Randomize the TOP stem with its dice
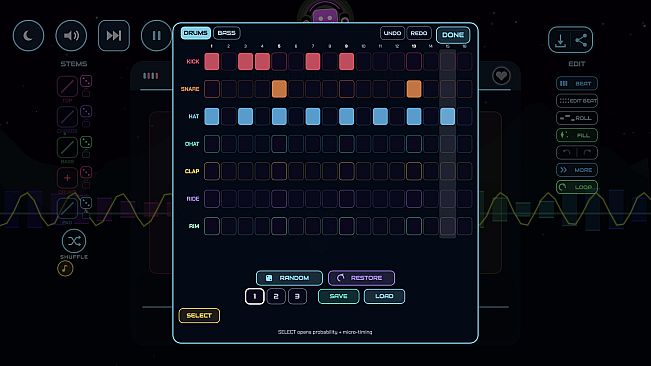Image resolution: width=651 pixels, height=366 pixels. click(x=86, y=81)
